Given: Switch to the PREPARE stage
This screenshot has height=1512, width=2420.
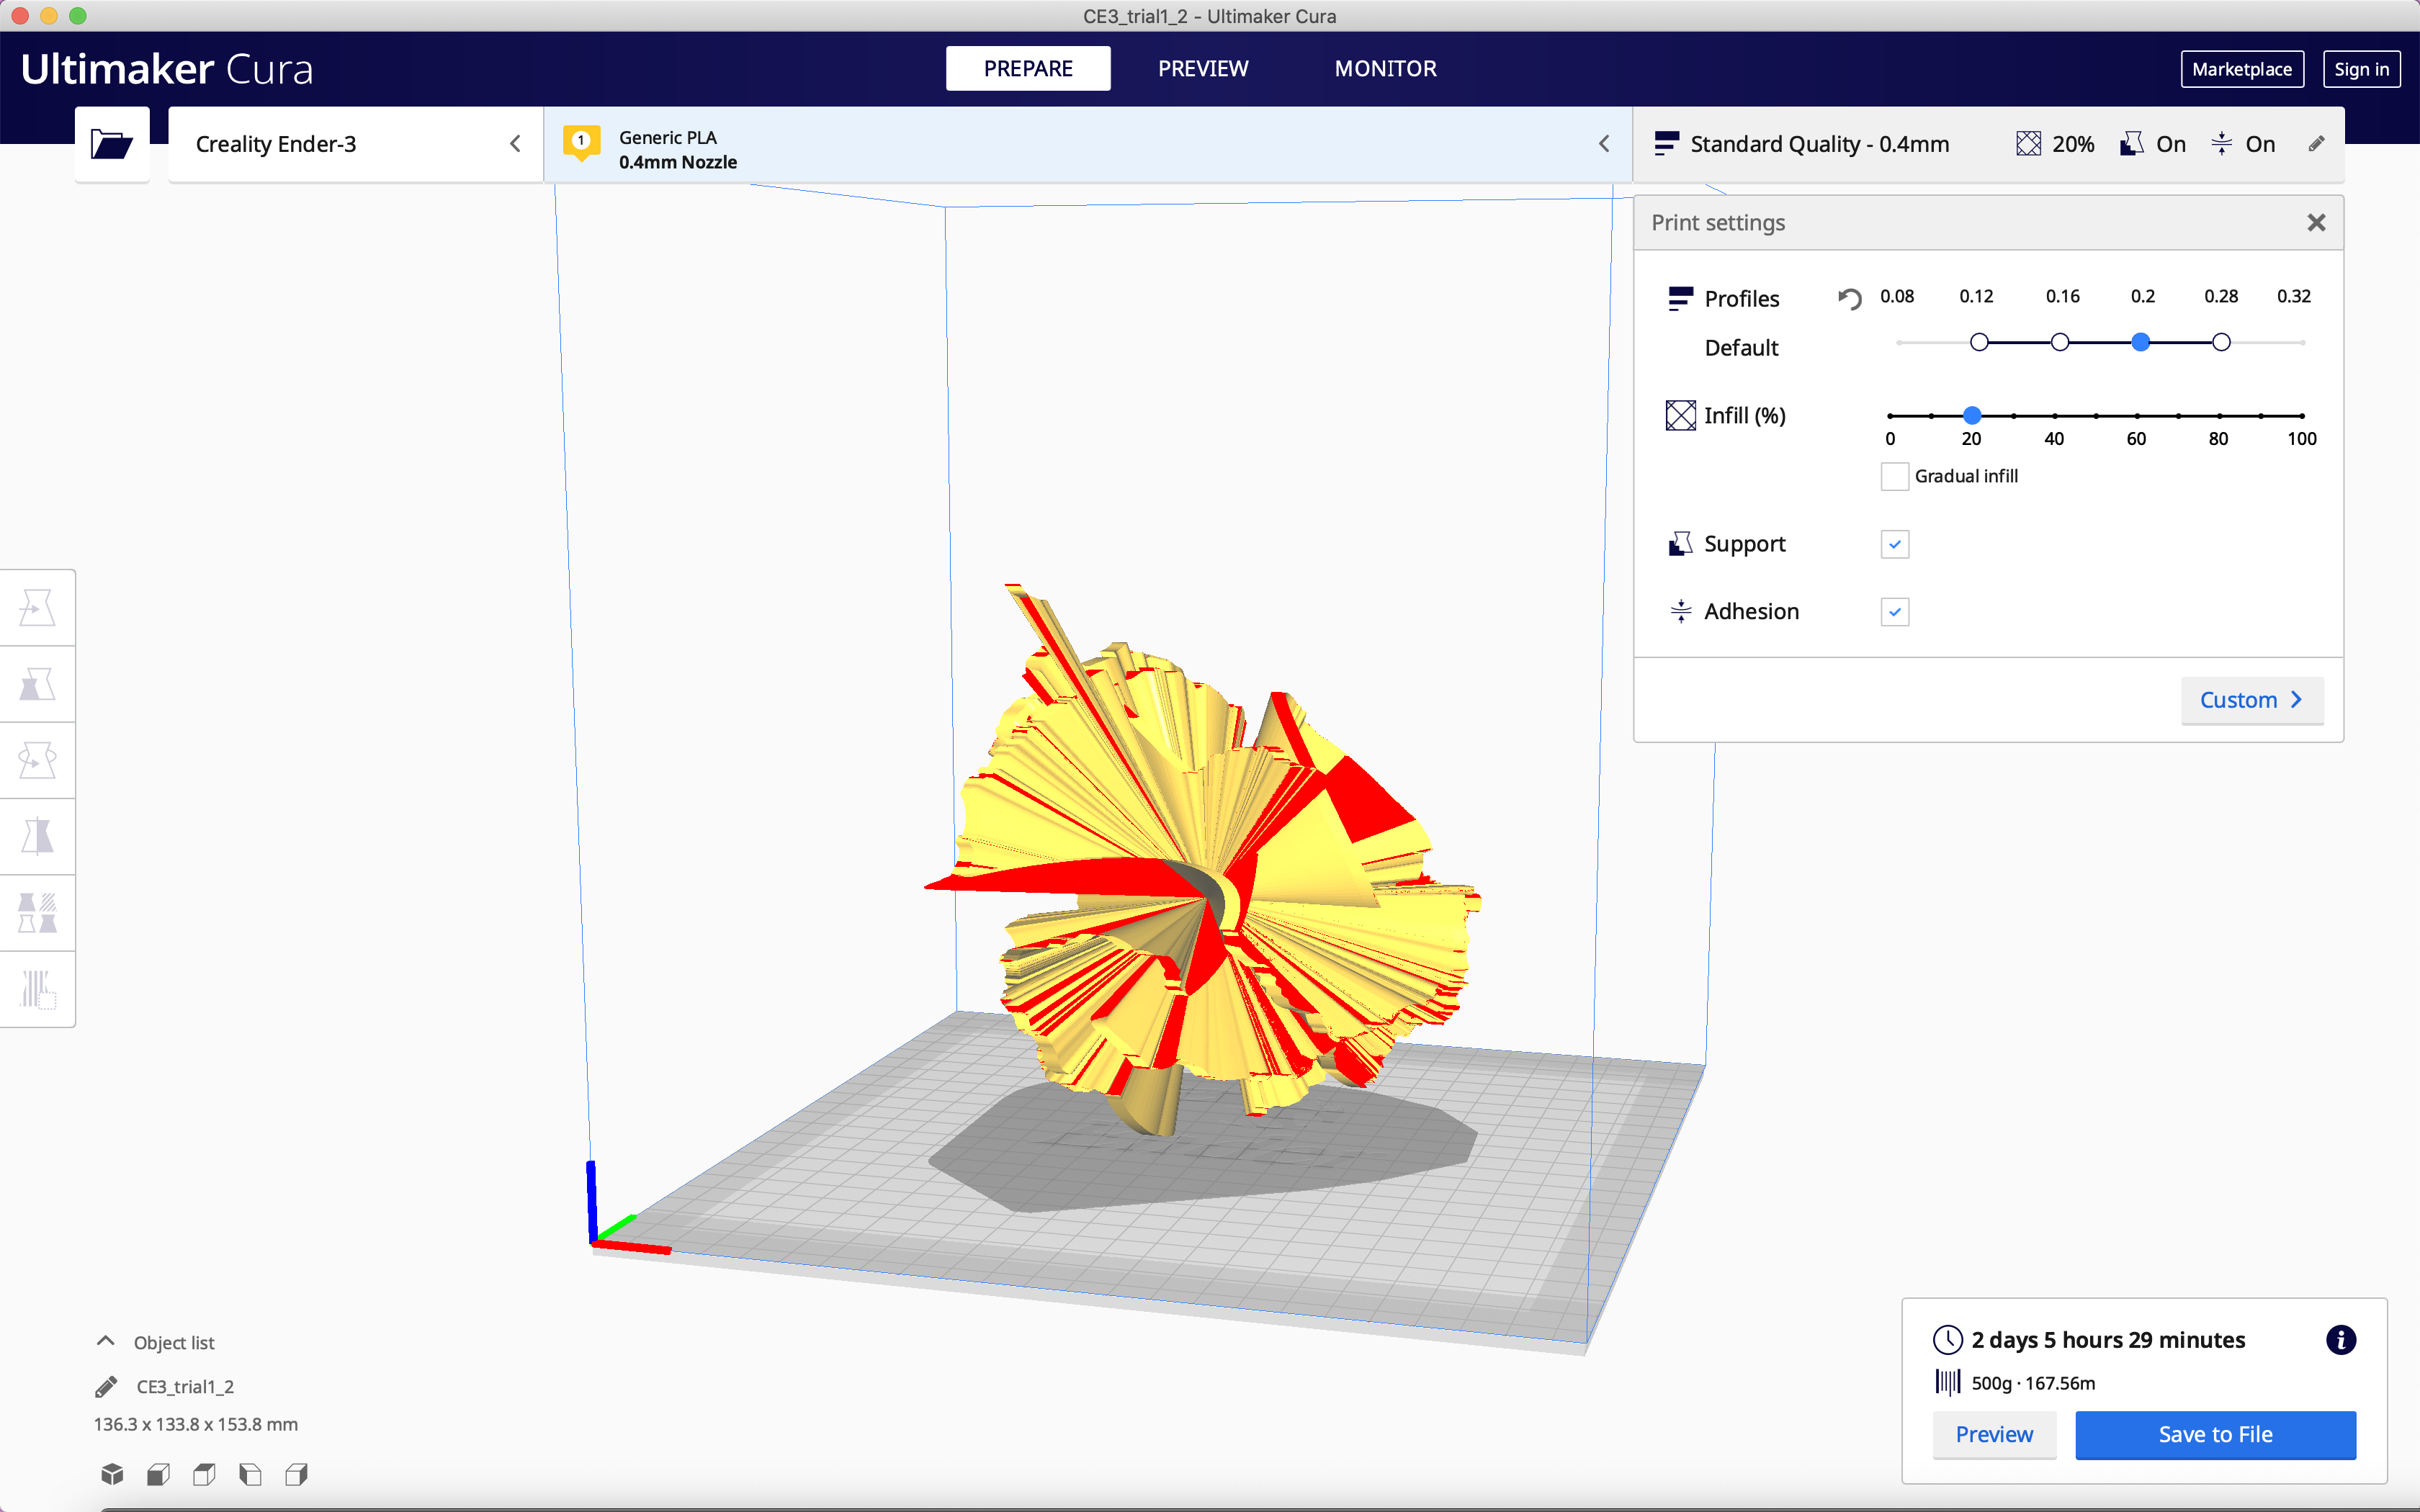Looking at the screenshot, I should [1028, 68].
